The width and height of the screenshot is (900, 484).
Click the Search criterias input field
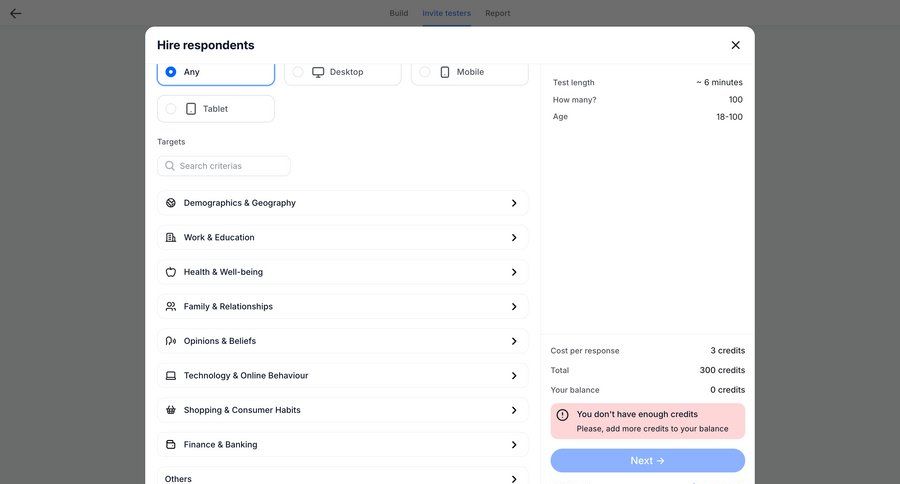[232, 166]
